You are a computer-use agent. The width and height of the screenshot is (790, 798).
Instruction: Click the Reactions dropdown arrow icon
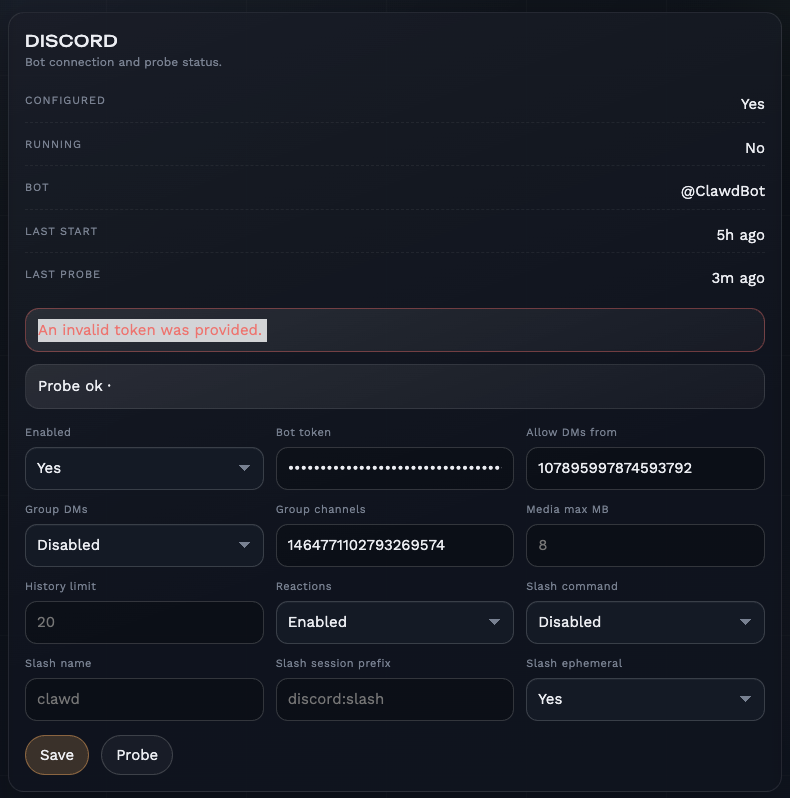pos(494,622)
